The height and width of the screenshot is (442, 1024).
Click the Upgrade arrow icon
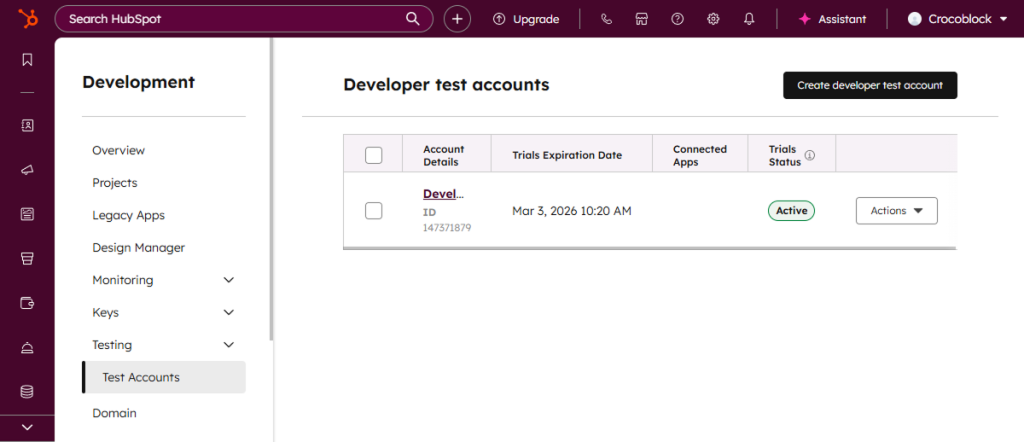click(500, 19)
